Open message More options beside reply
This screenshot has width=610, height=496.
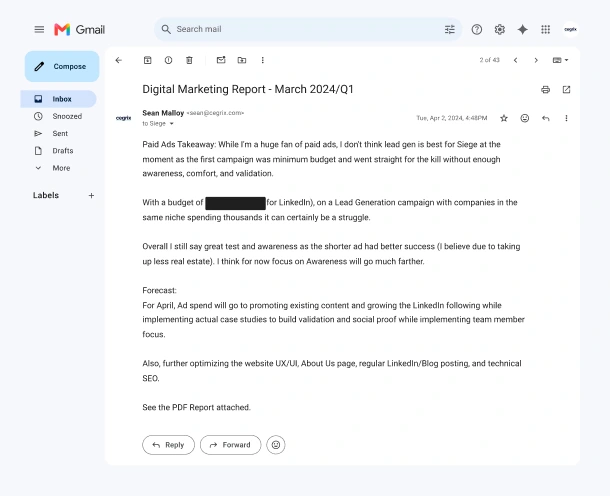[566, 118]
